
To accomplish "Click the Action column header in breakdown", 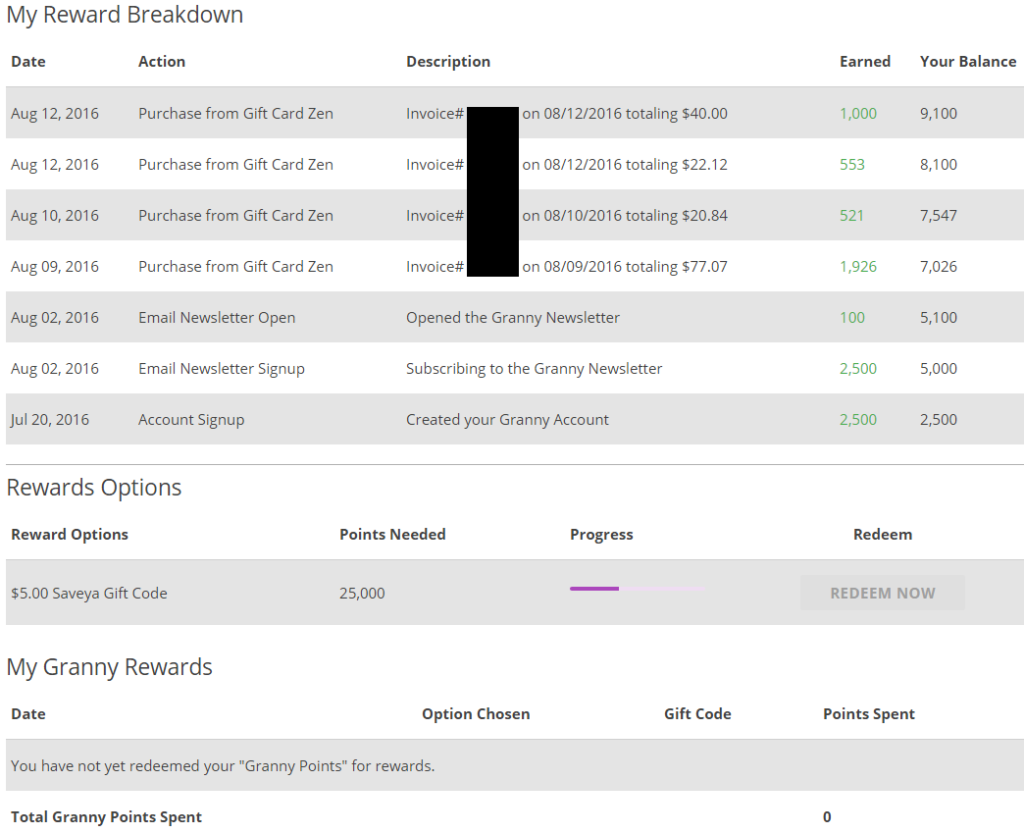I will pos(161,62).
